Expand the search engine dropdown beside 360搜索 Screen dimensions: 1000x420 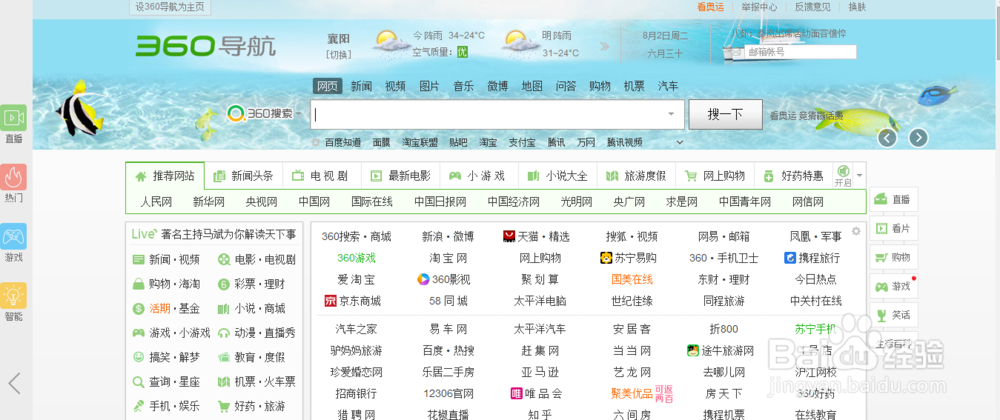[298, 115]
